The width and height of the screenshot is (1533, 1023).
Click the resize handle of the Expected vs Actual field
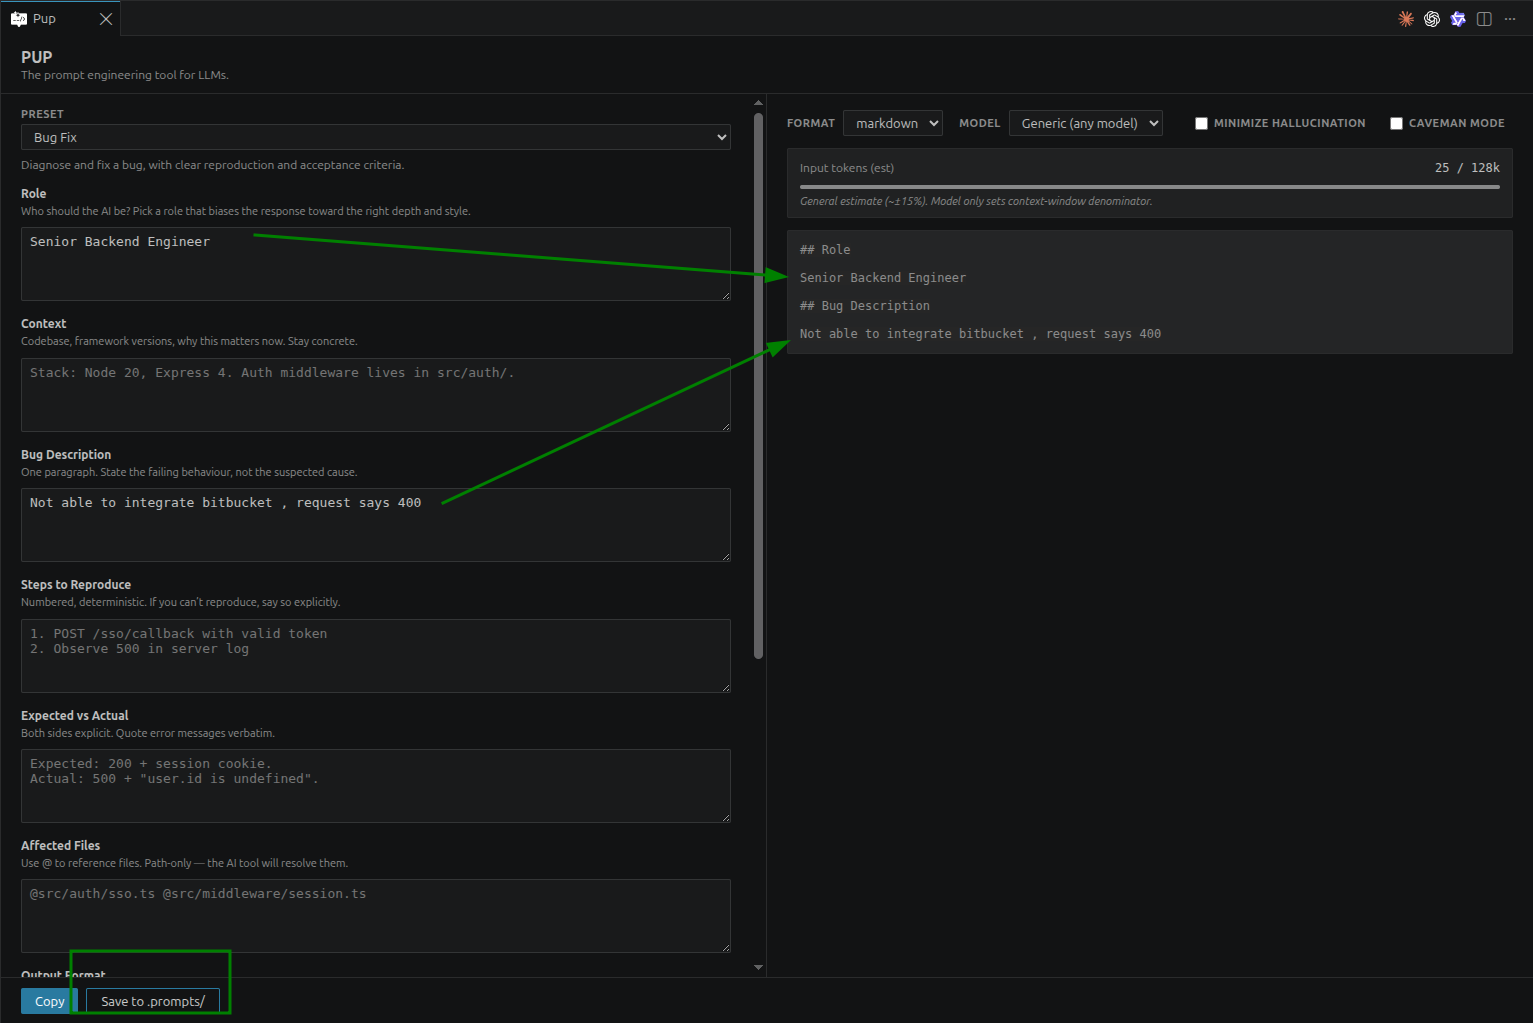pyautogui.click(x=725, y=817)
